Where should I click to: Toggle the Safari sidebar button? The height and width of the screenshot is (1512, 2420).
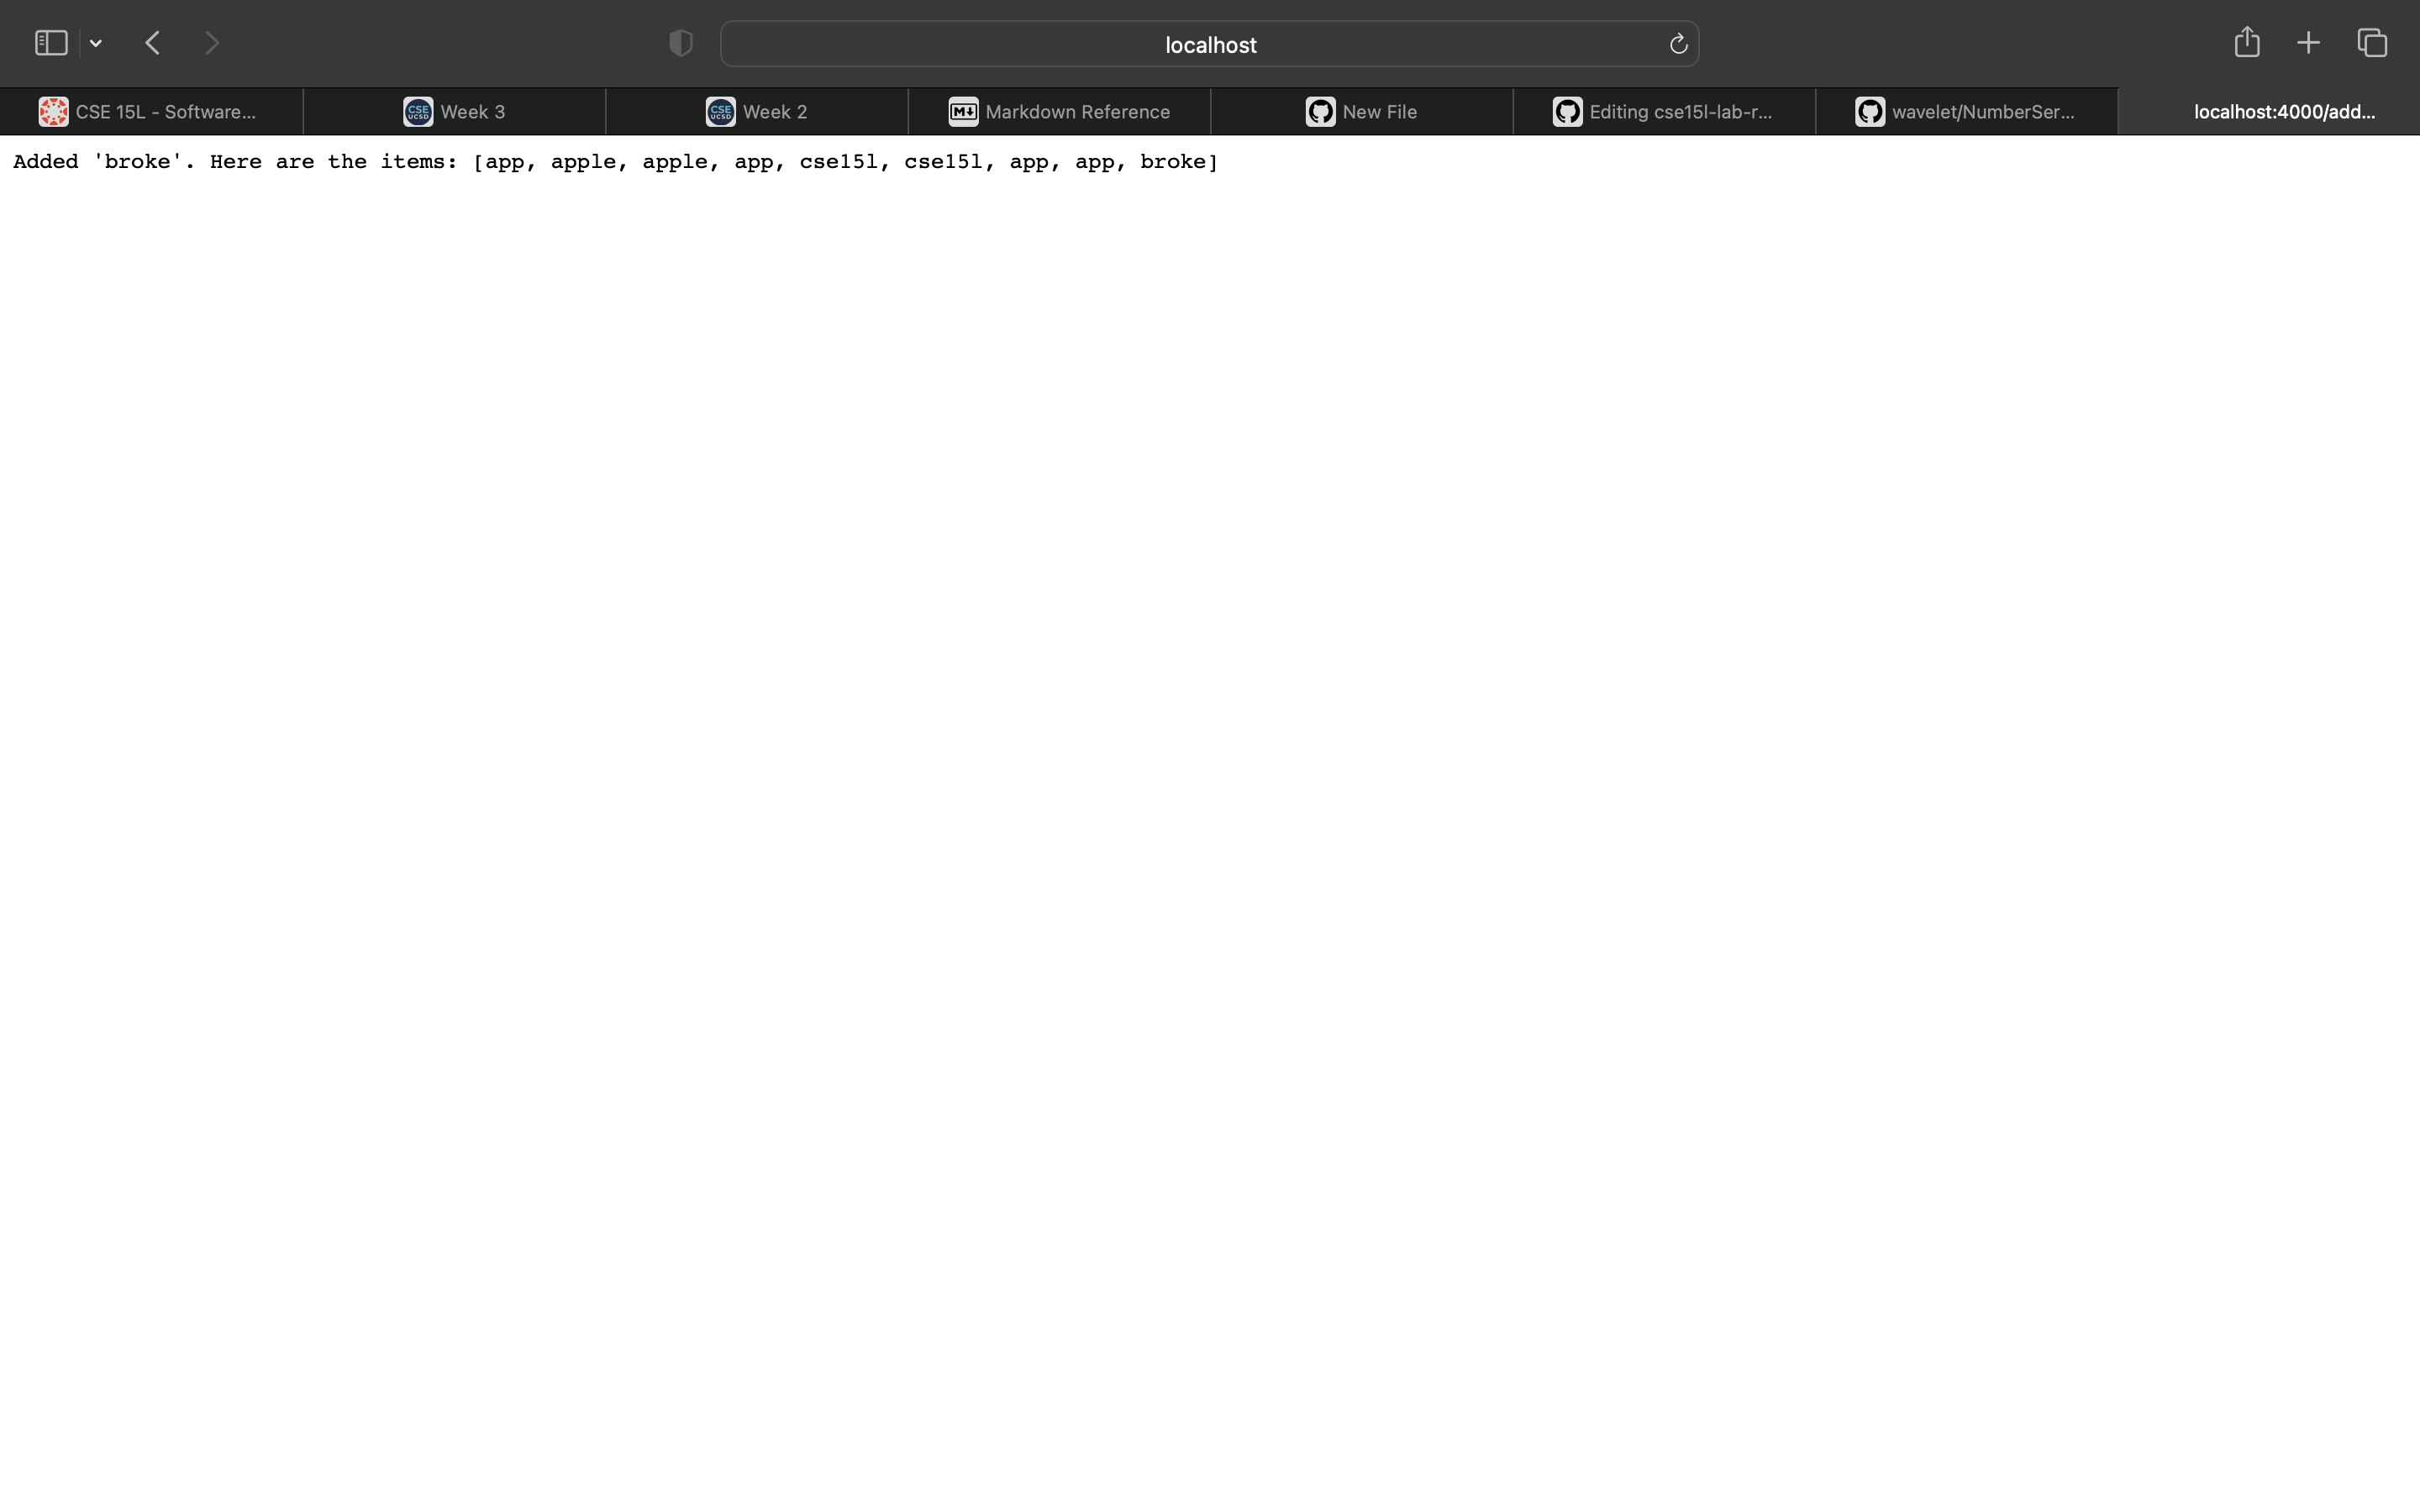pyautogui.click(x=51, y=43)
